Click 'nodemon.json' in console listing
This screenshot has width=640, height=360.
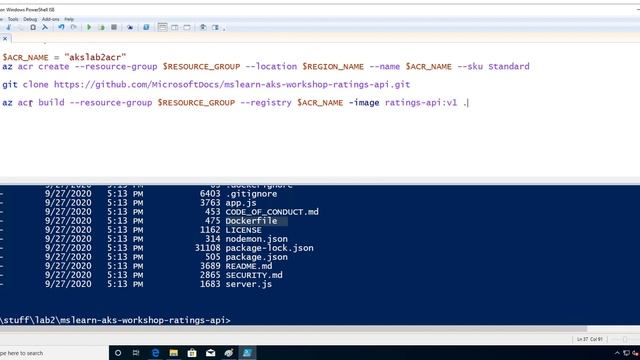click(257, 239)
